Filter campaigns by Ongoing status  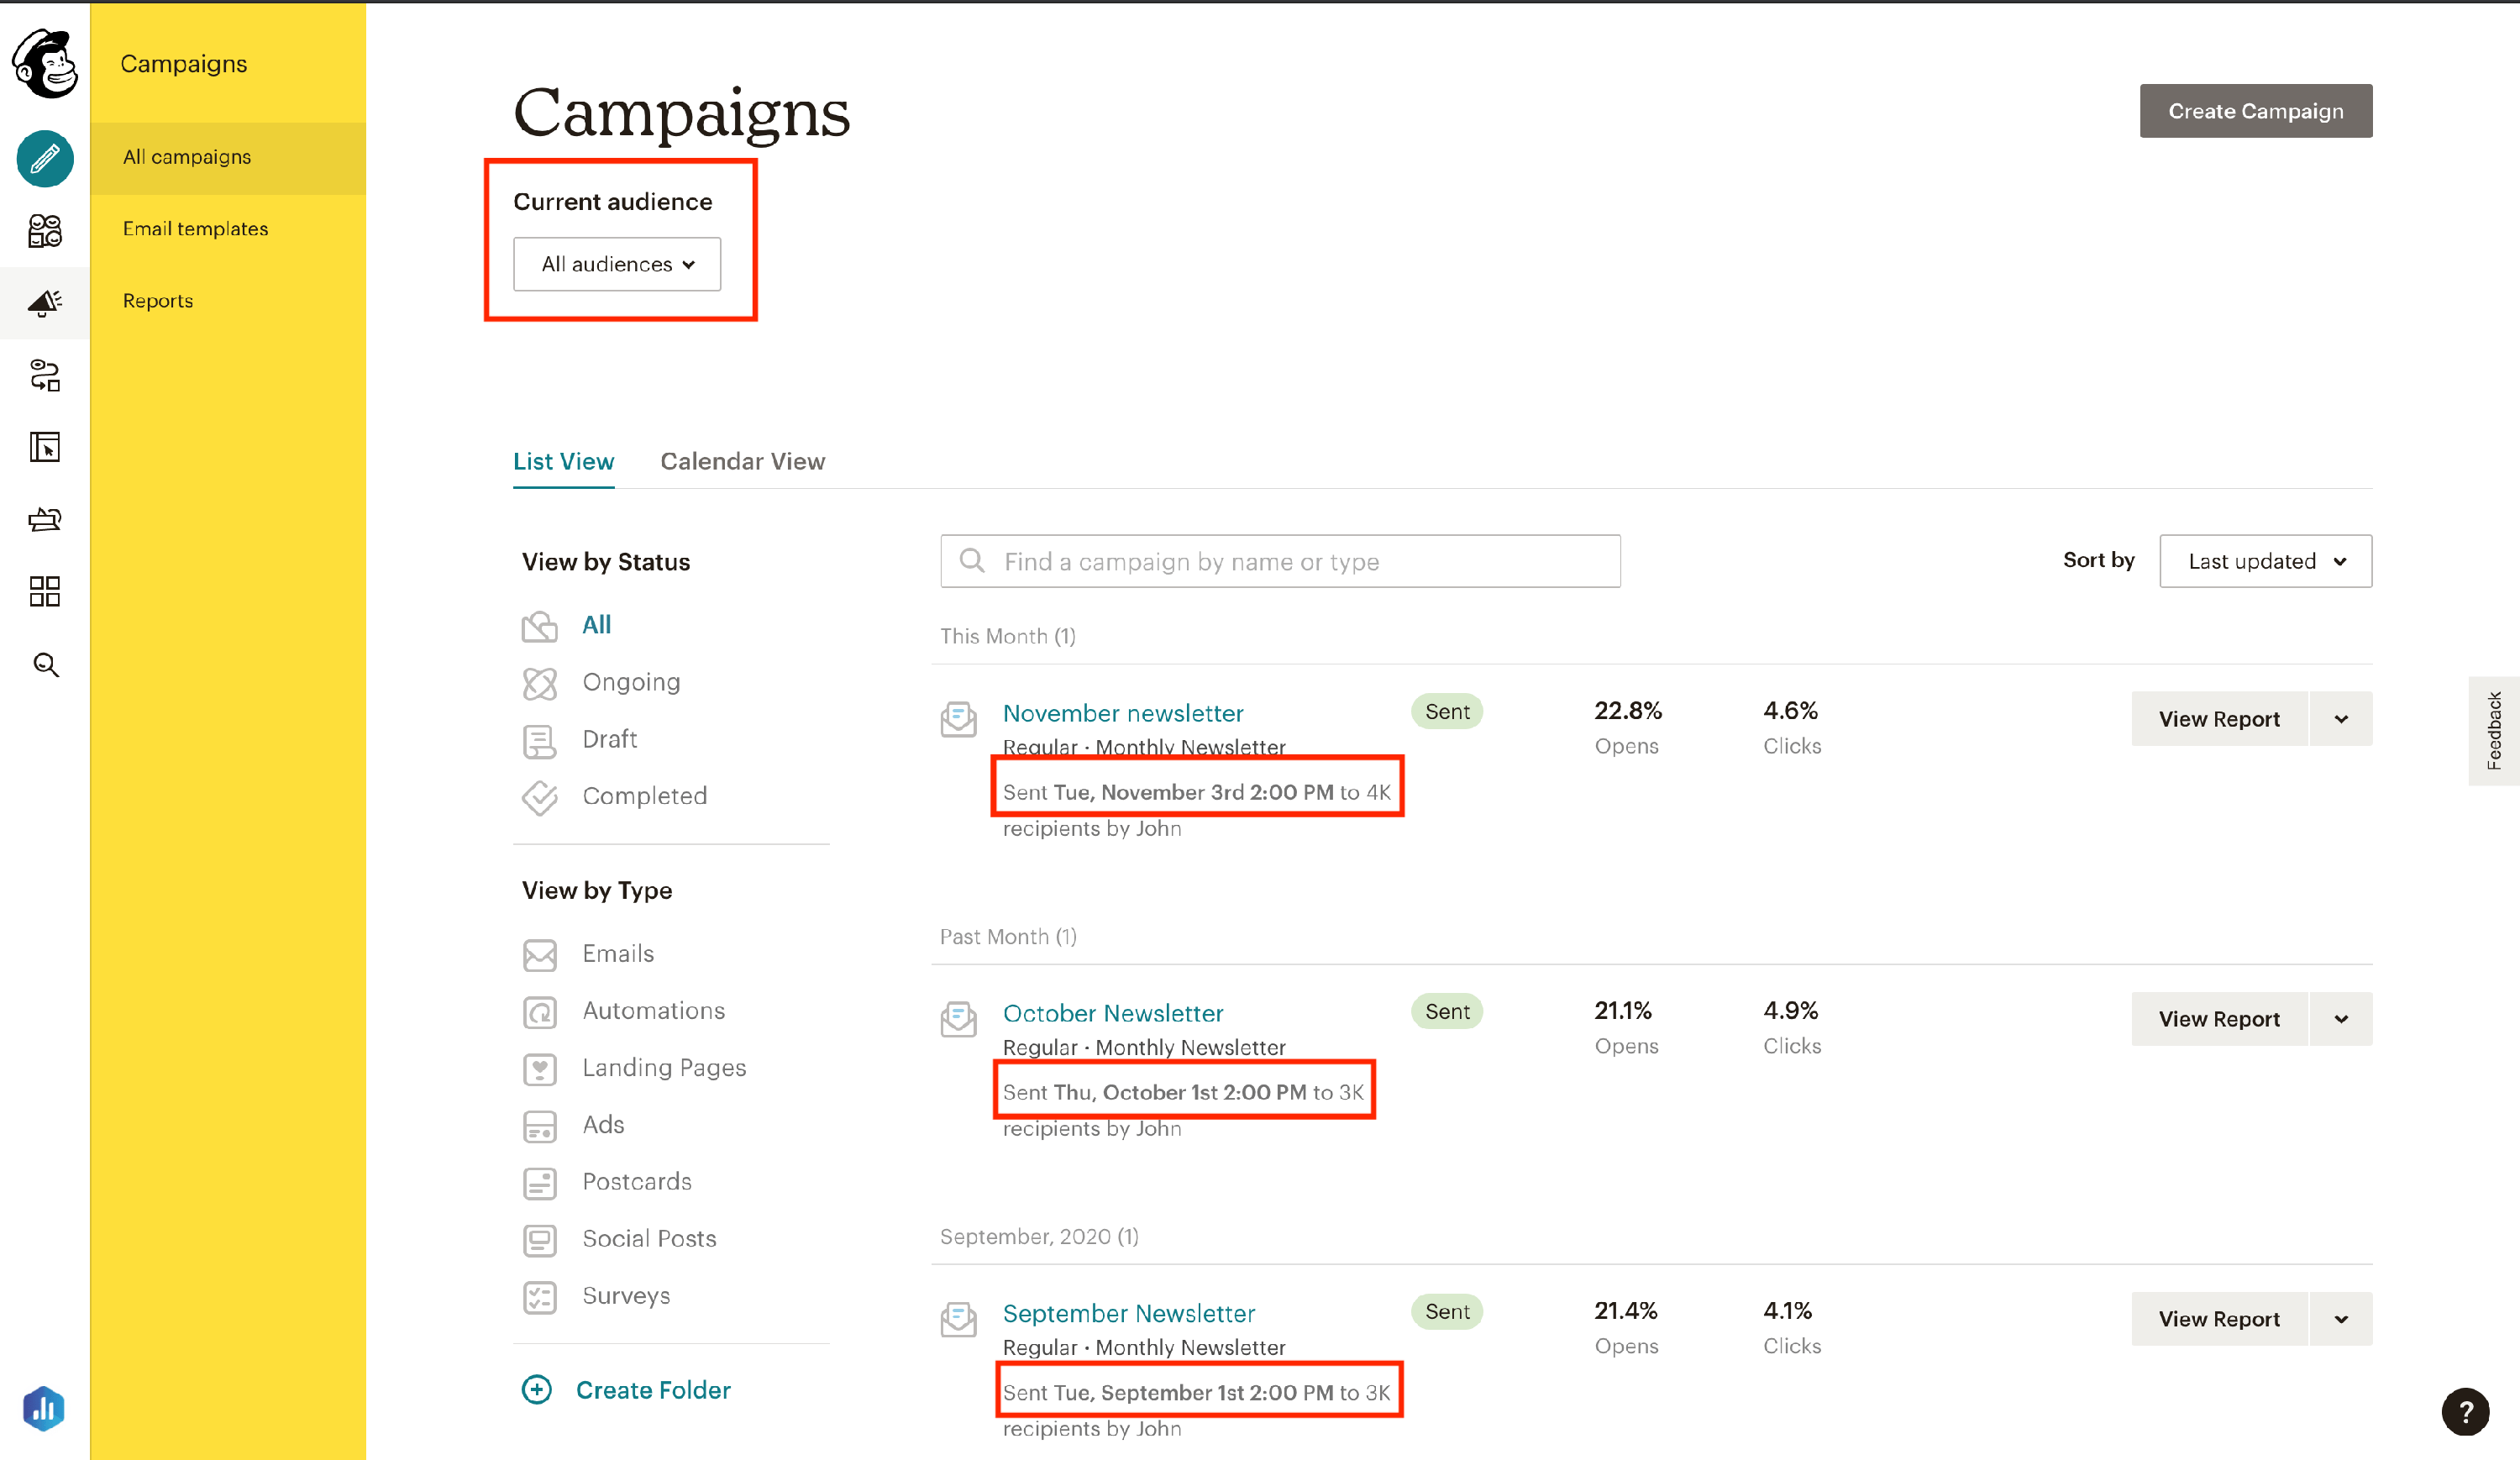[630, 682]
